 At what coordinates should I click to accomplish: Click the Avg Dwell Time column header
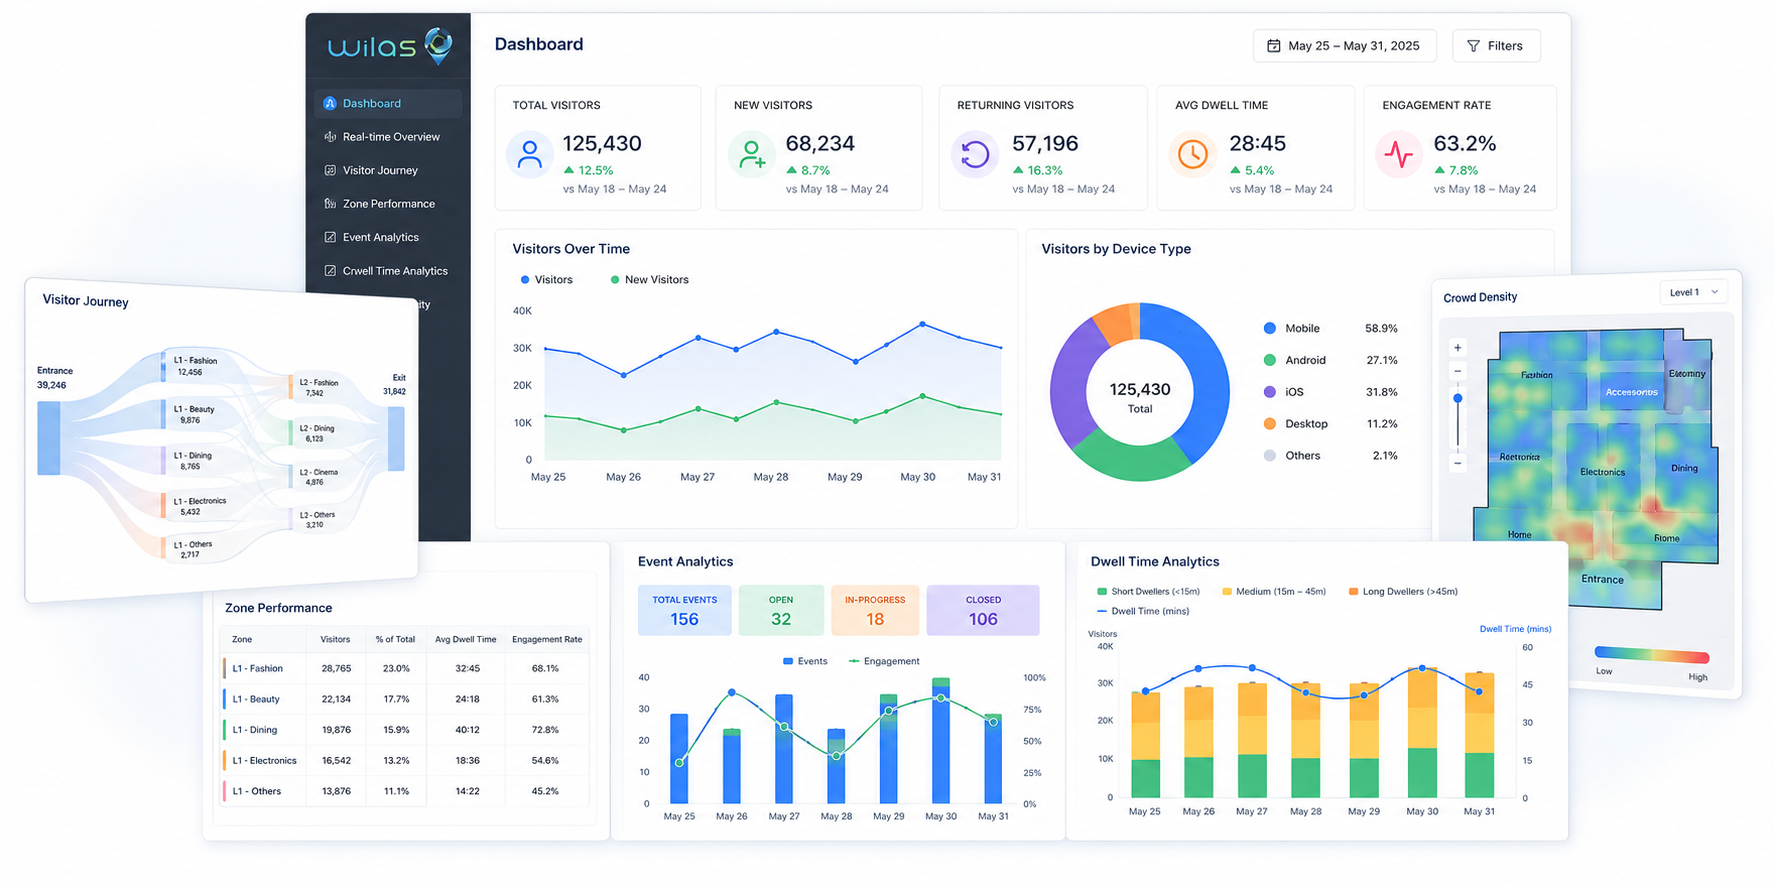pyautogui.click(x=466, y=640)
